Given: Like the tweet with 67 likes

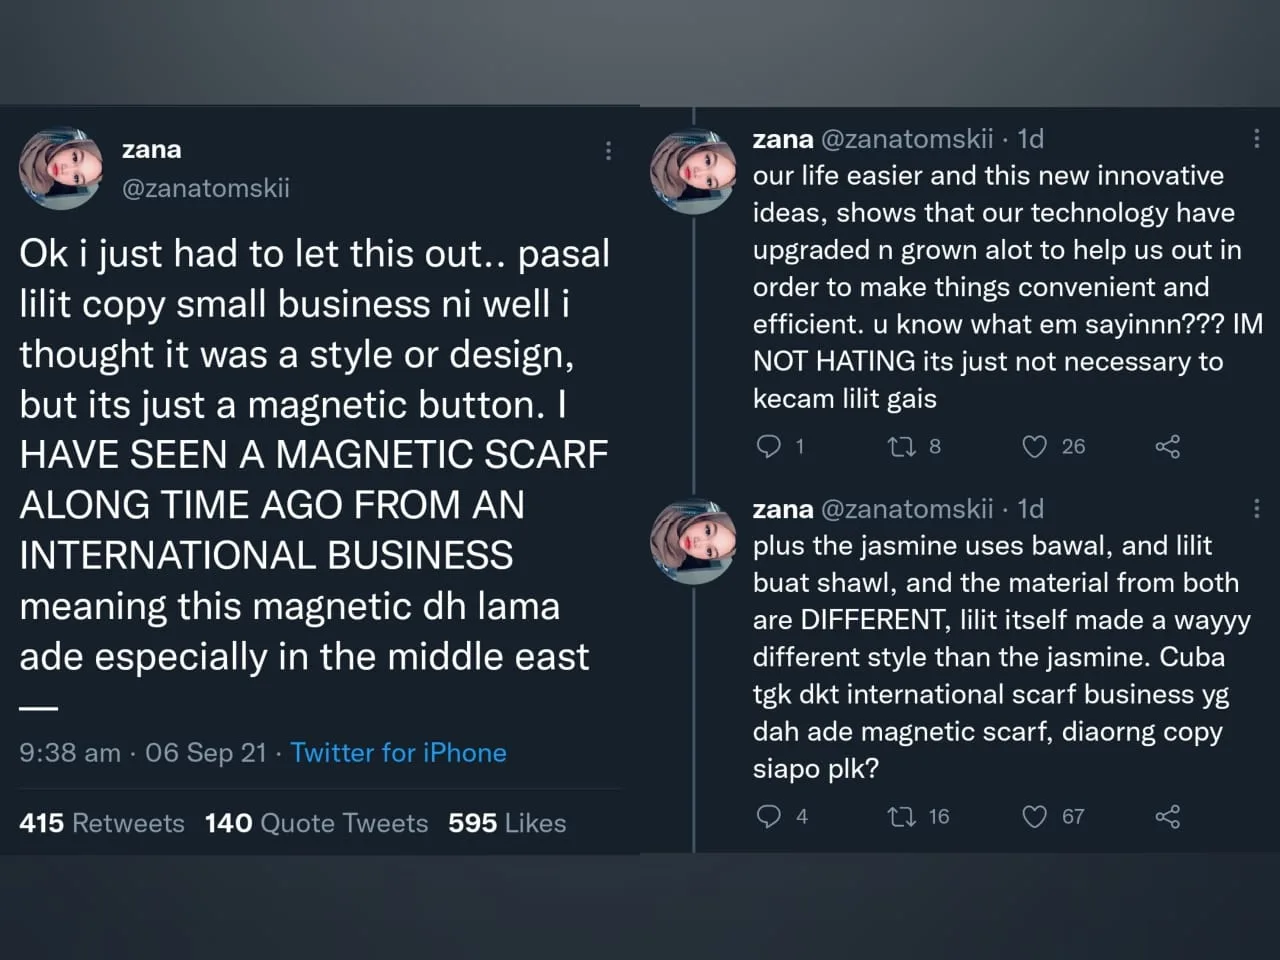Looking at the screenshot, I should tap(1034, 816).
